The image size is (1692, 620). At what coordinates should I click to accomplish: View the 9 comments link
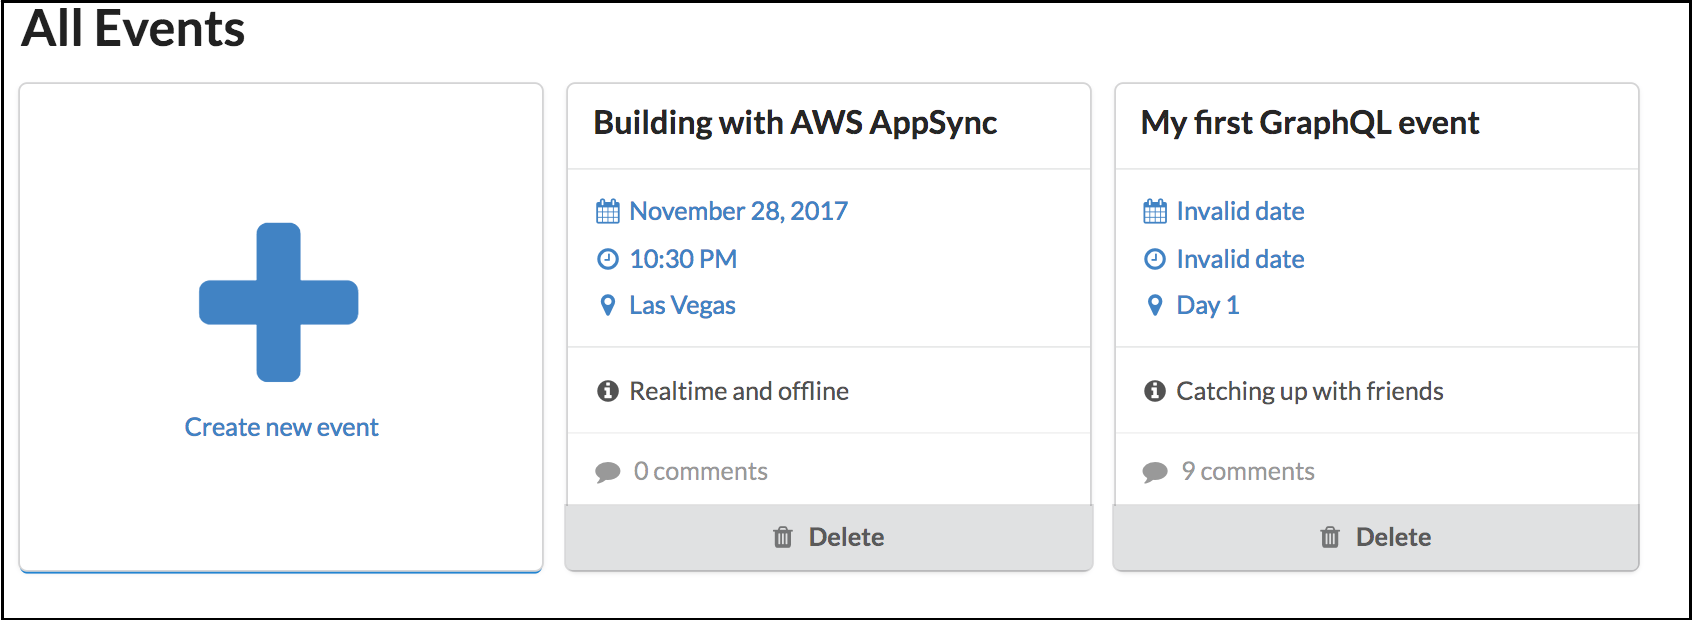(x=1247, y=472)
